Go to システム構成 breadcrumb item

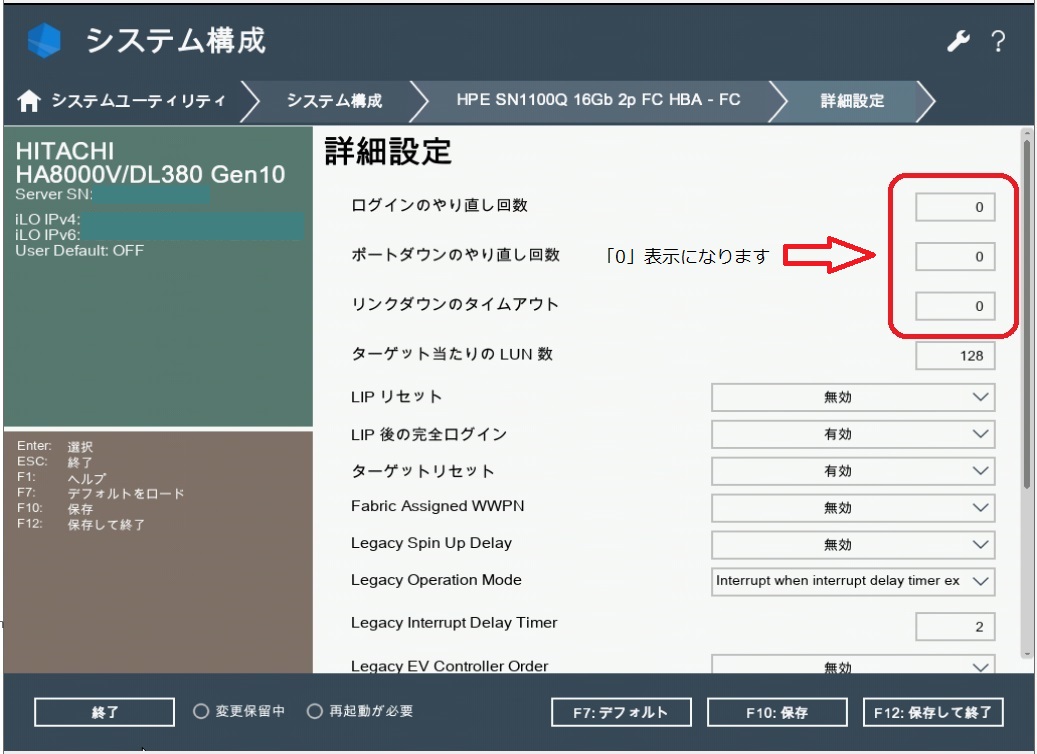(x=334, y=101)
